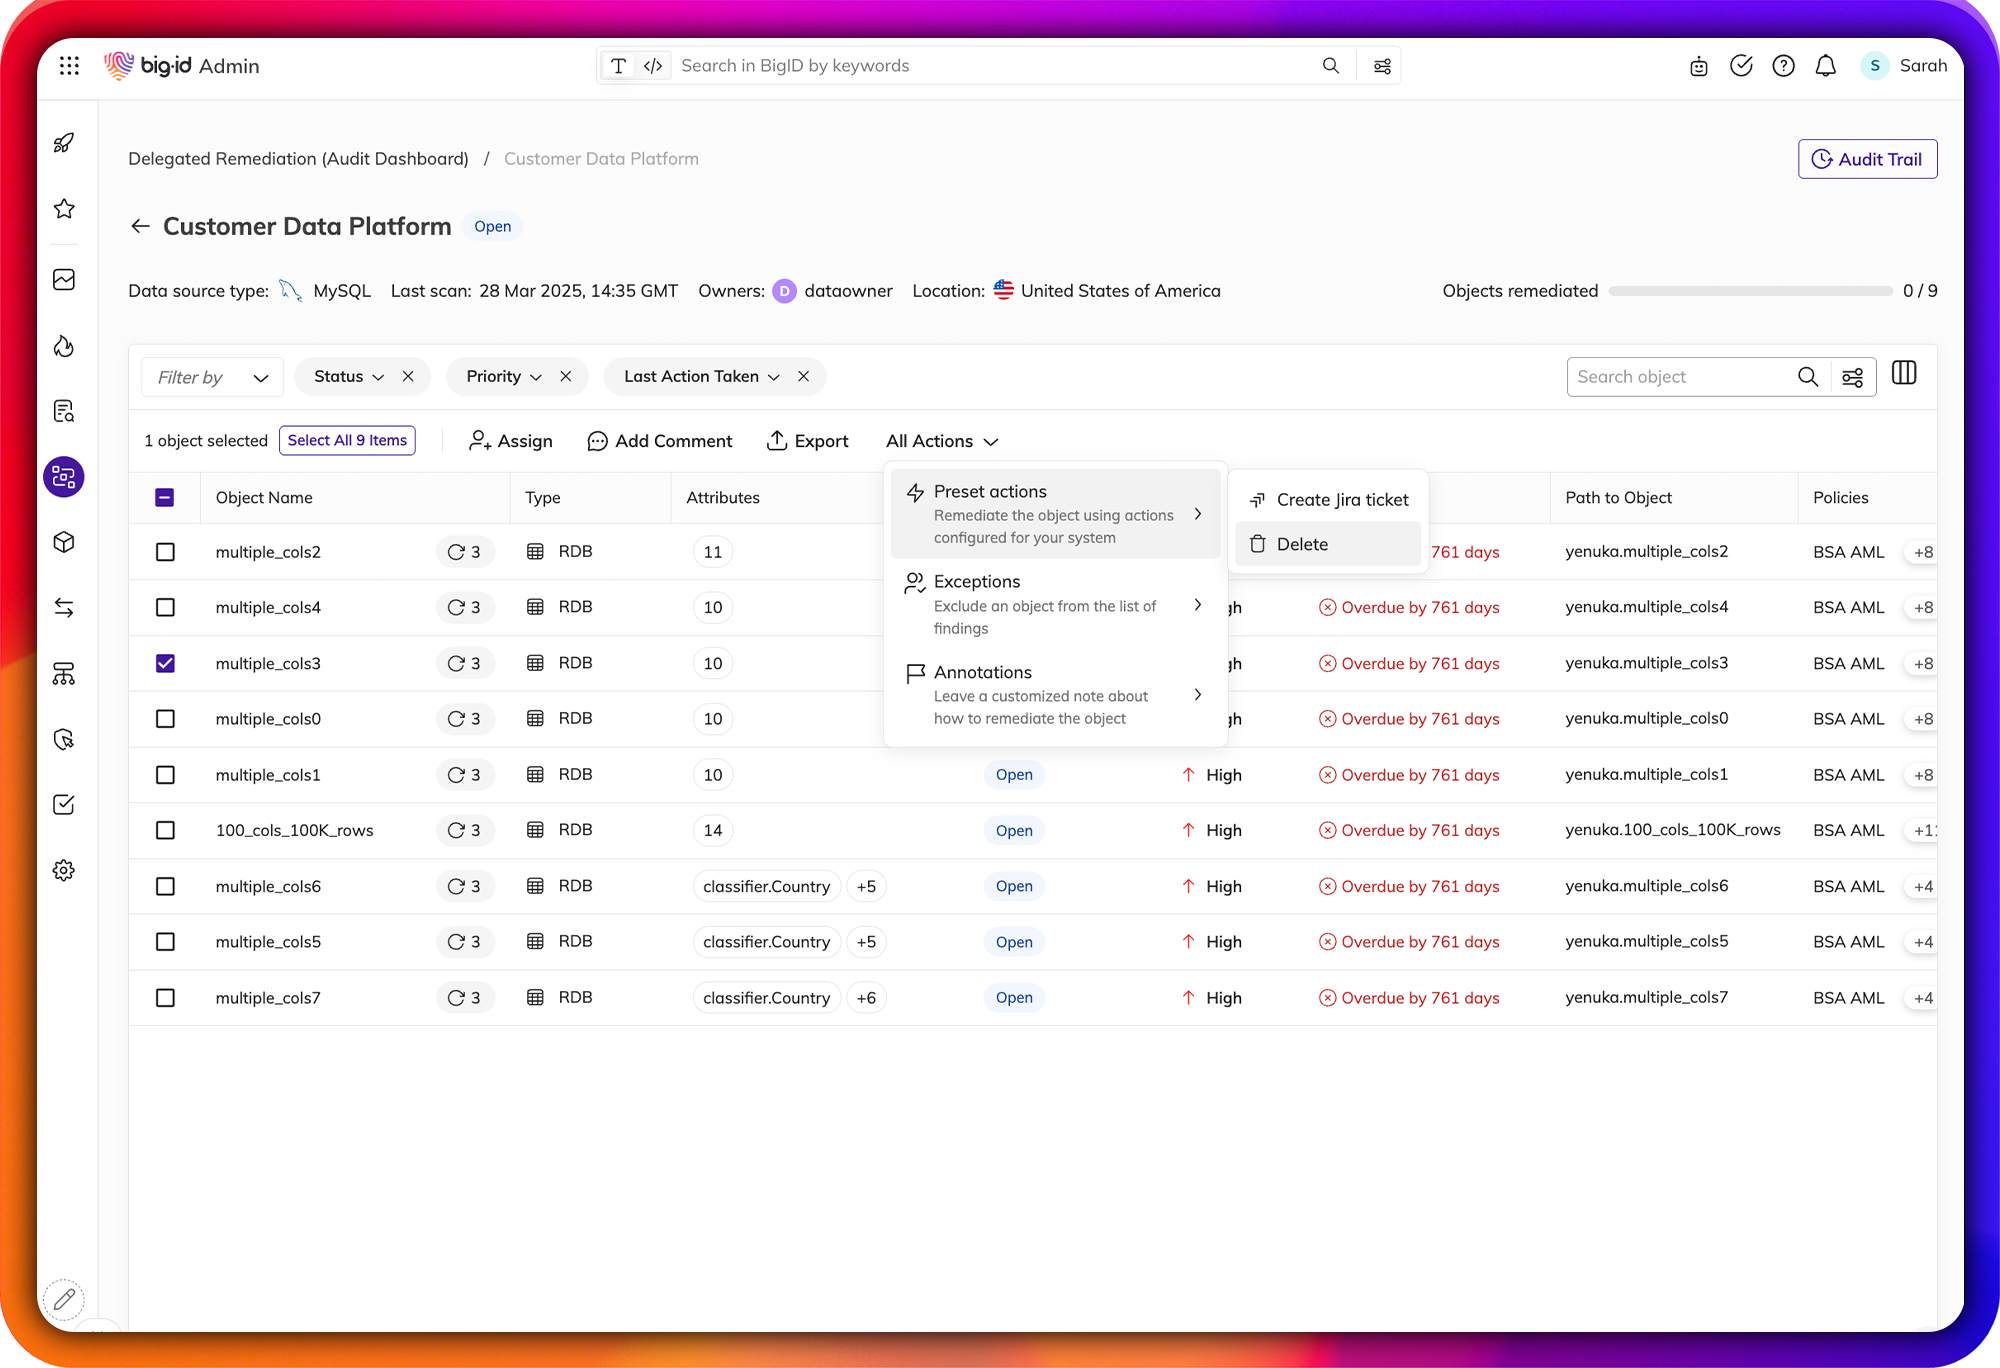This screenshot has width=2000, height=1368.
Task: Open the help question mark icon
Action: (x=1783, y=66)
